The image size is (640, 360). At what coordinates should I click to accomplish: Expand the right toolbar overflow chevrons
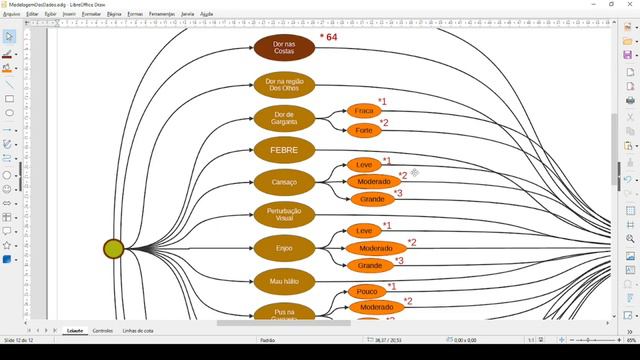pyautogui.click(x=630, y=332)
